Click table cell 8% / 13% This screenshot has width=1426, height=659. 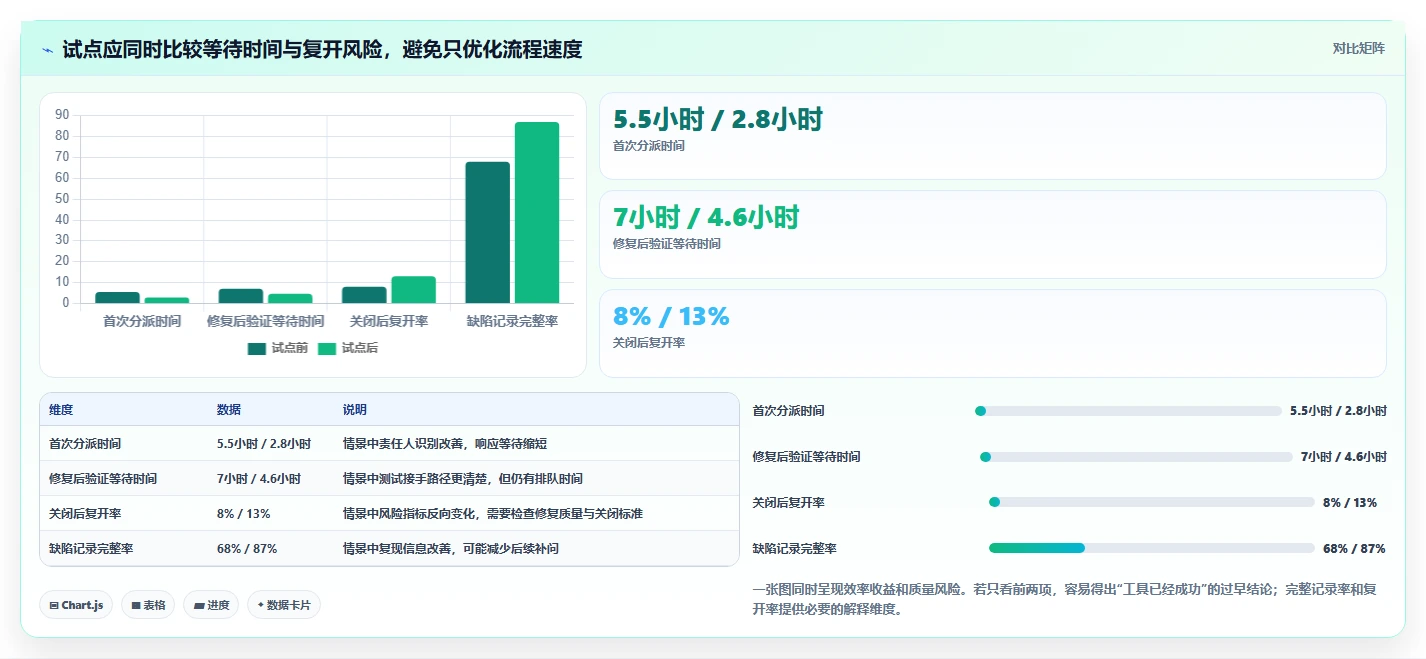pyautogui.click(x=243, y=514)
